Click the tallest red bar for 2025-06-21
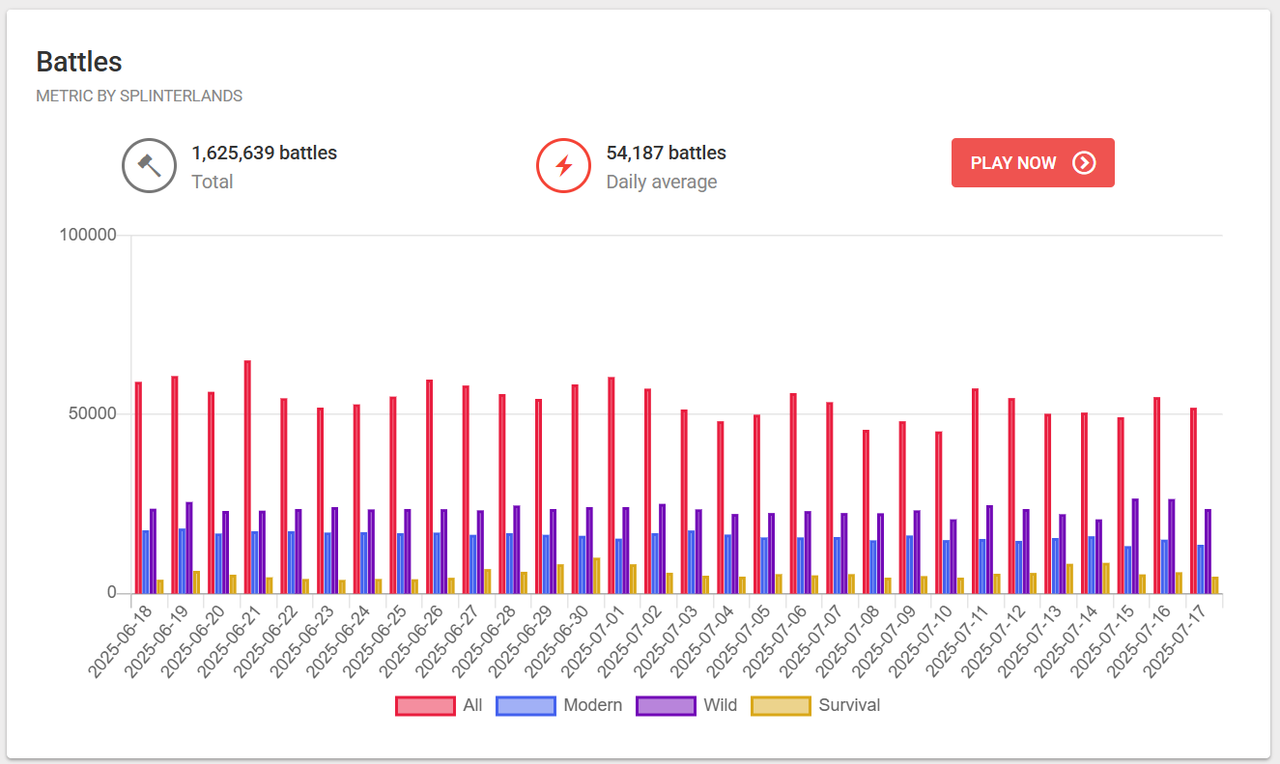Viewport: 1280px width, 764px height. click(x=247, y=477)
